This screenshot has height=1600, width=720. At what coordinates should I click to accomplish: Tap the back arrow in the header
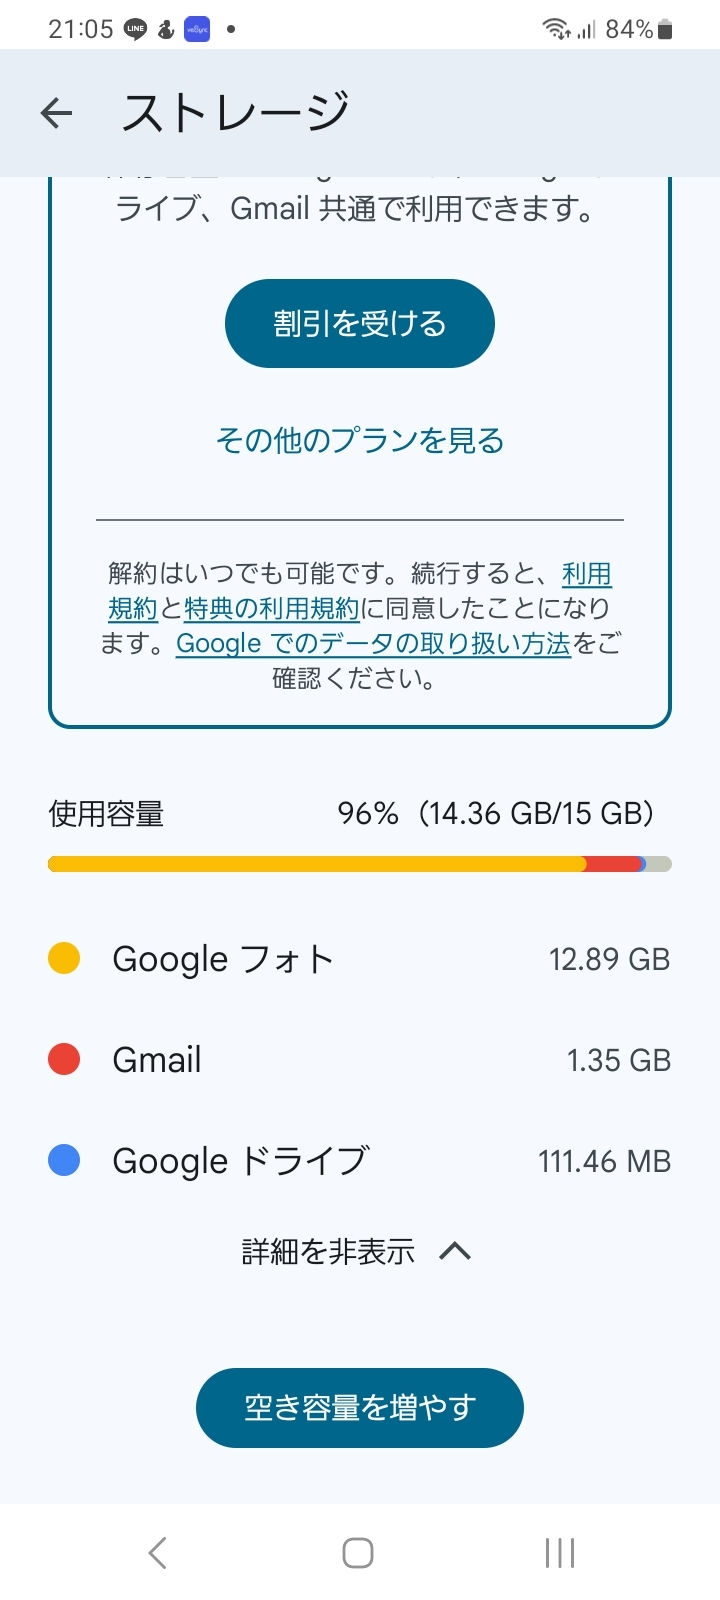tap(57, 113)
